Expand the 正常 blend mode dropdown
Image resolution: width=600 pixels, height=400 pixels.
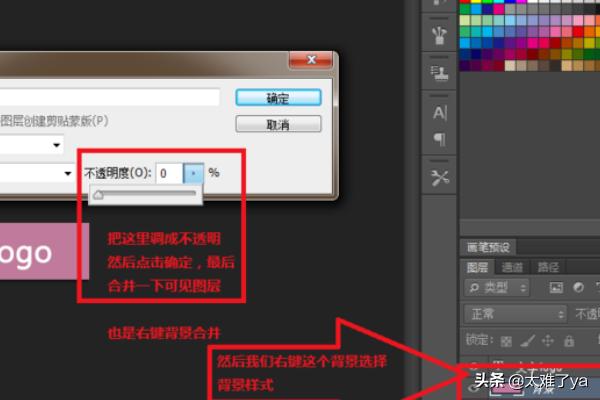(x=515, y=314)
